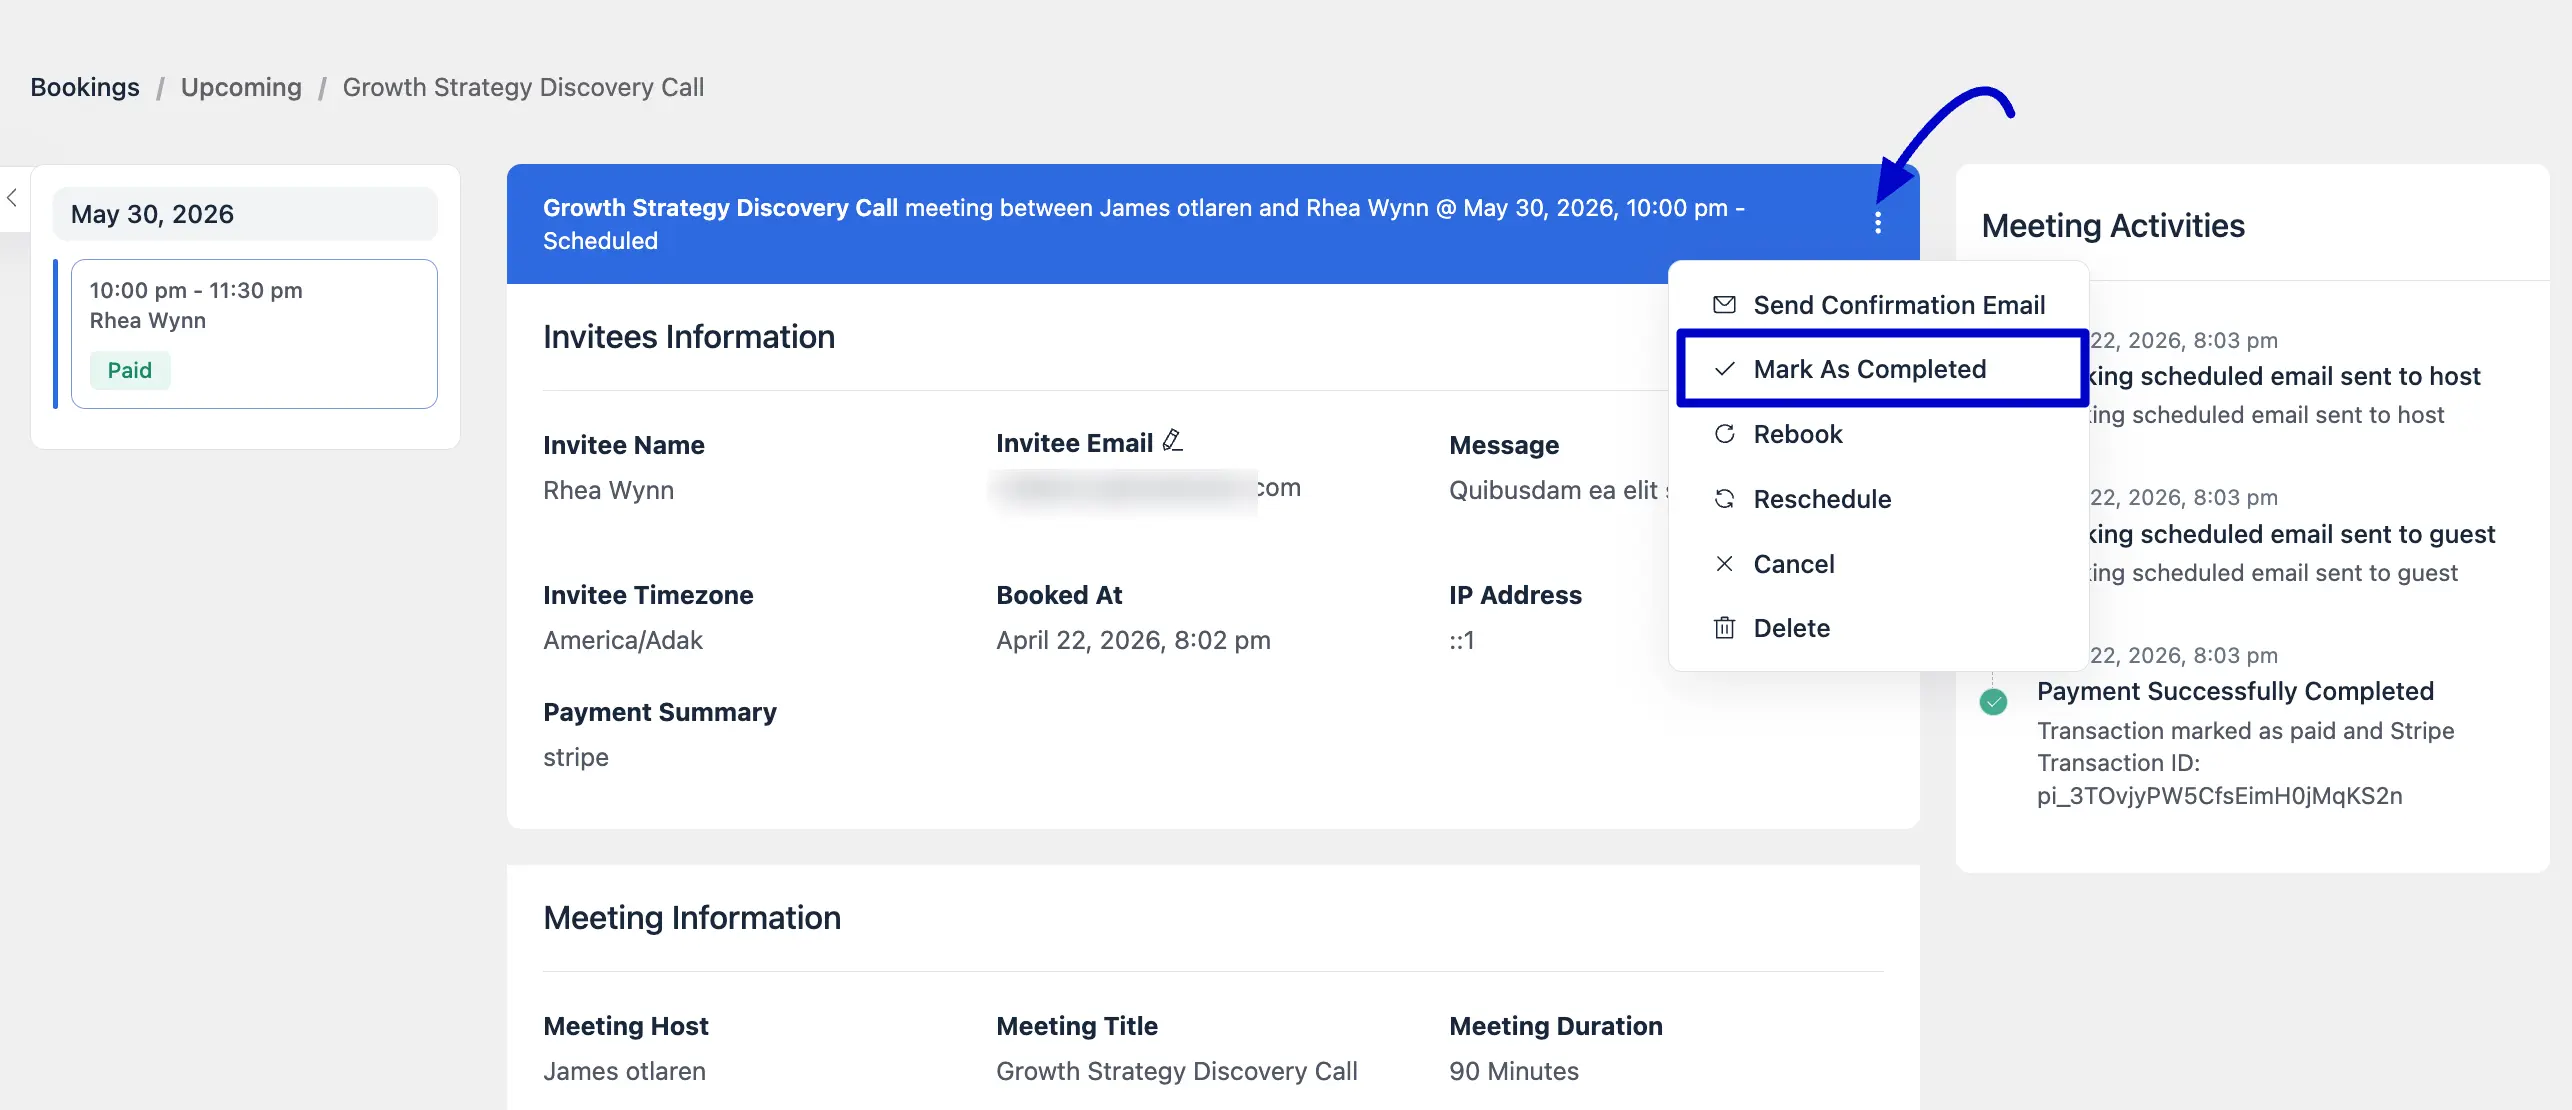Click the circular arrow Rebook icon

pos(1724,434)
